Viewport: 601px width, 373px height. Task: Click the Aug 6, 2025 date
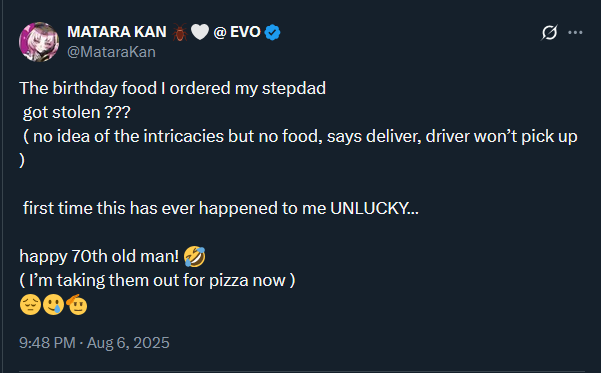pyautogui.click(x=128, y=343)
